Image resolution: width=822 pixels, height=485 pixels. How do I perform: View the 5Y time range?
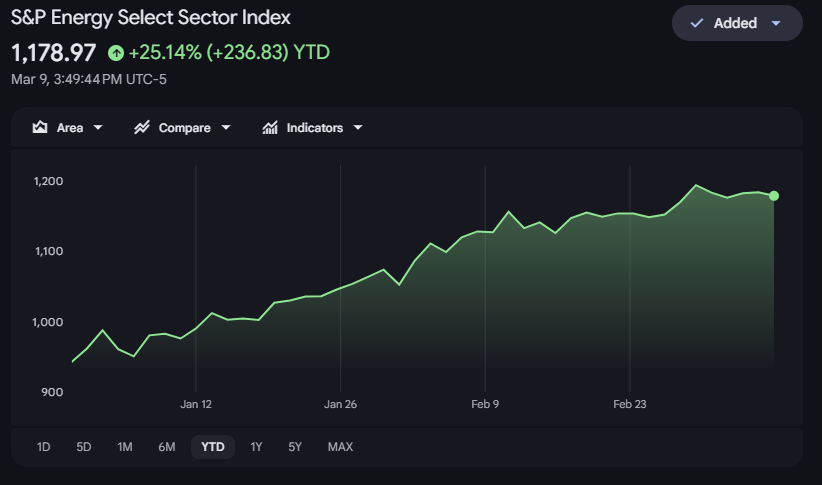pyautogui.click(x=295, y=447)
